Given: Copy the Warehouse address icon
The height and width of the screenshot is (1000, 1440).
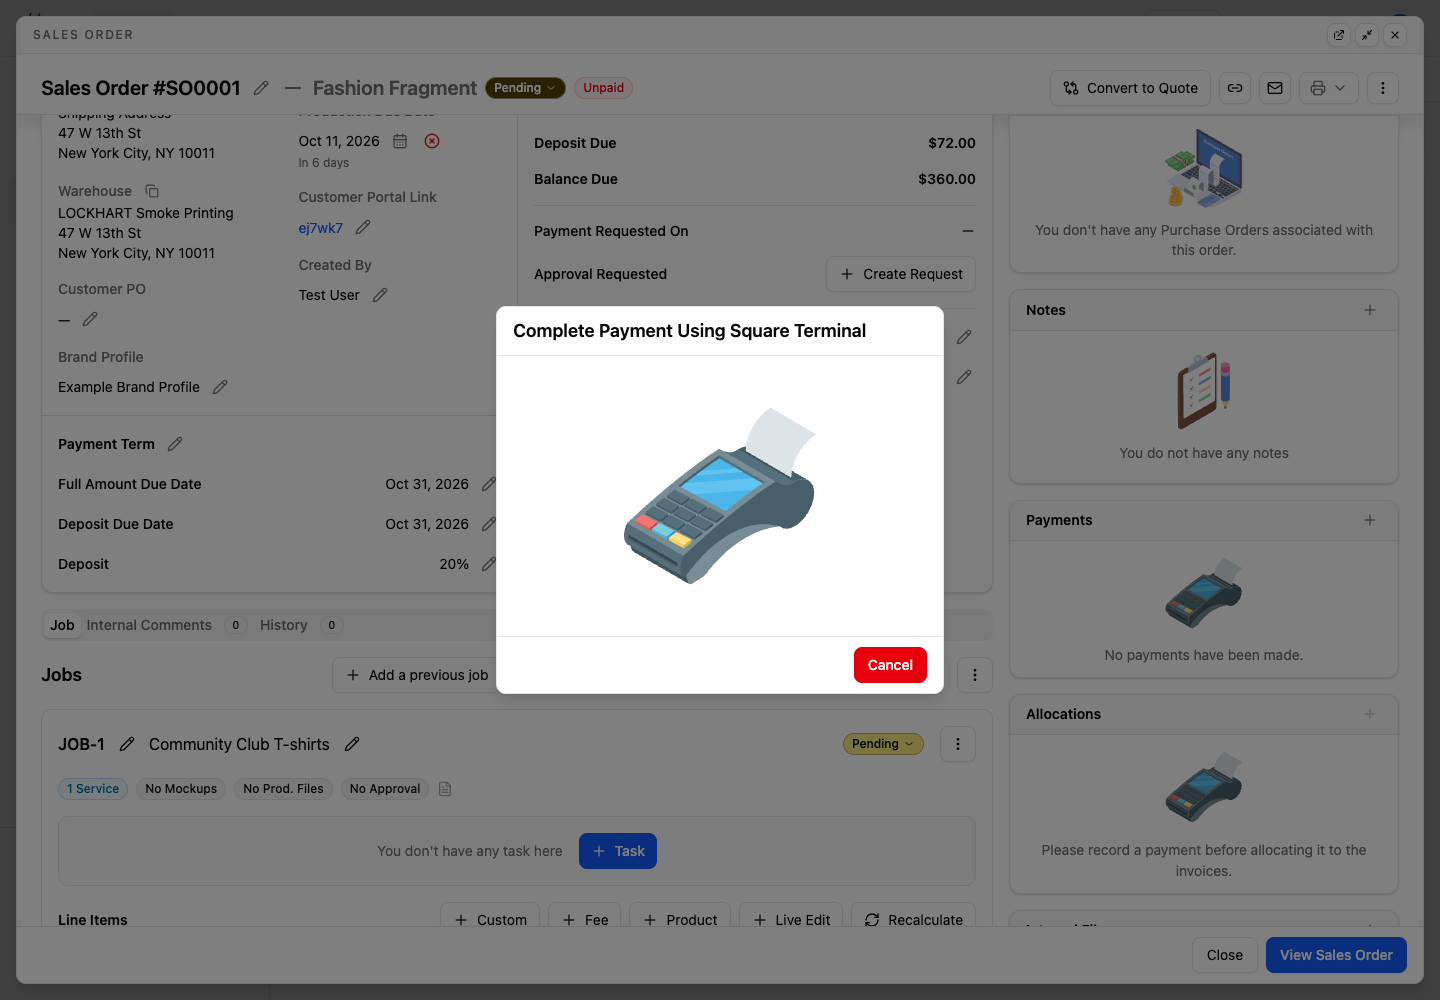Looking at the screenshot, I should point(152,191).
